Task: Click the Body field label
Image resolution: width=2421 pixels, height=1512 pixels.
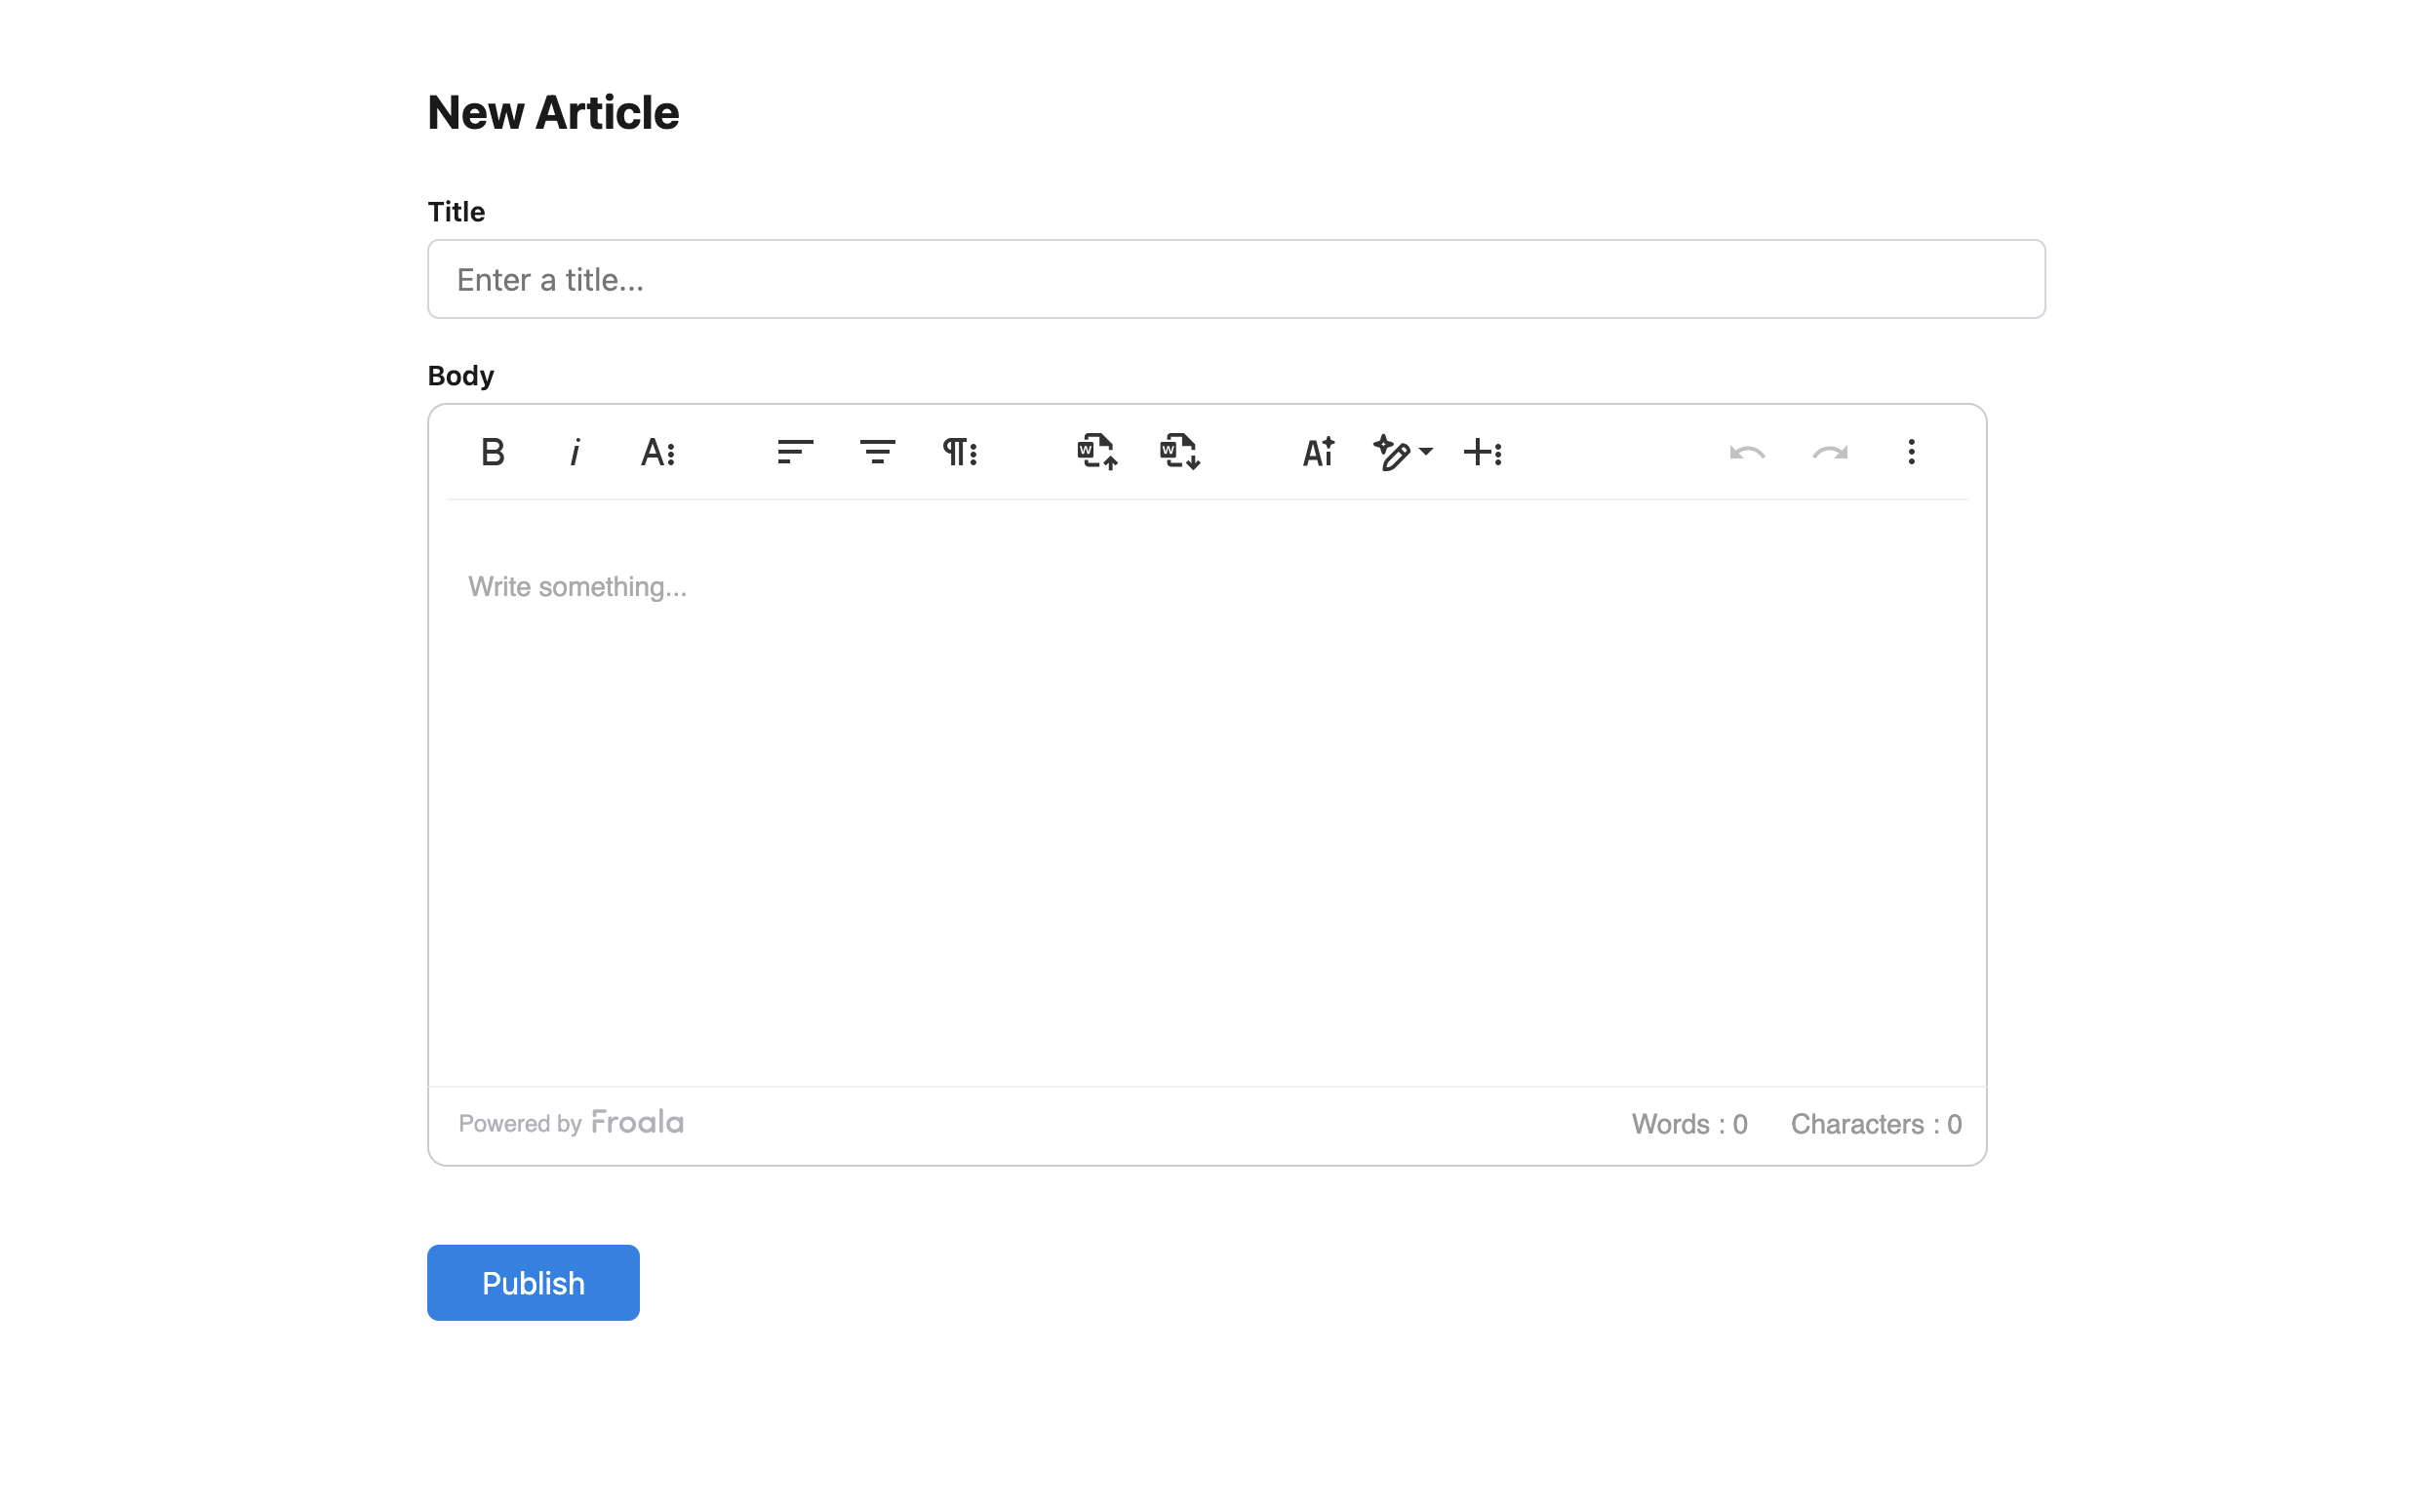Action: pyautogui.click(x=460, y=376)
